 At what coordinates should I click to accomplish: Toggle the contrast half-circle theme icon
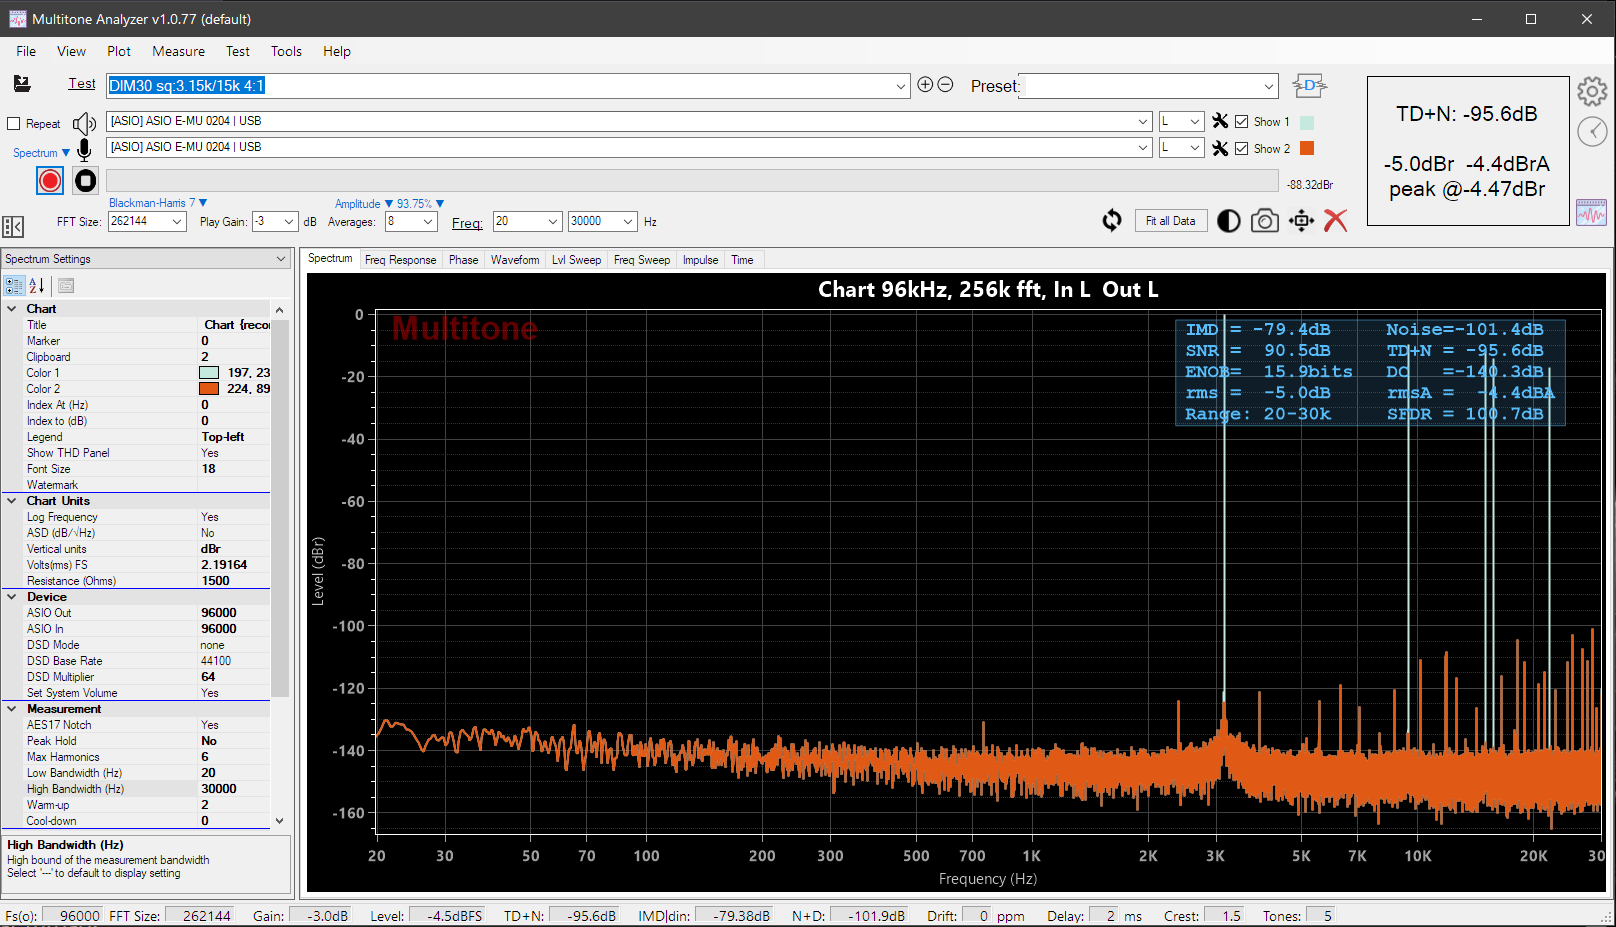[1229, 221]
